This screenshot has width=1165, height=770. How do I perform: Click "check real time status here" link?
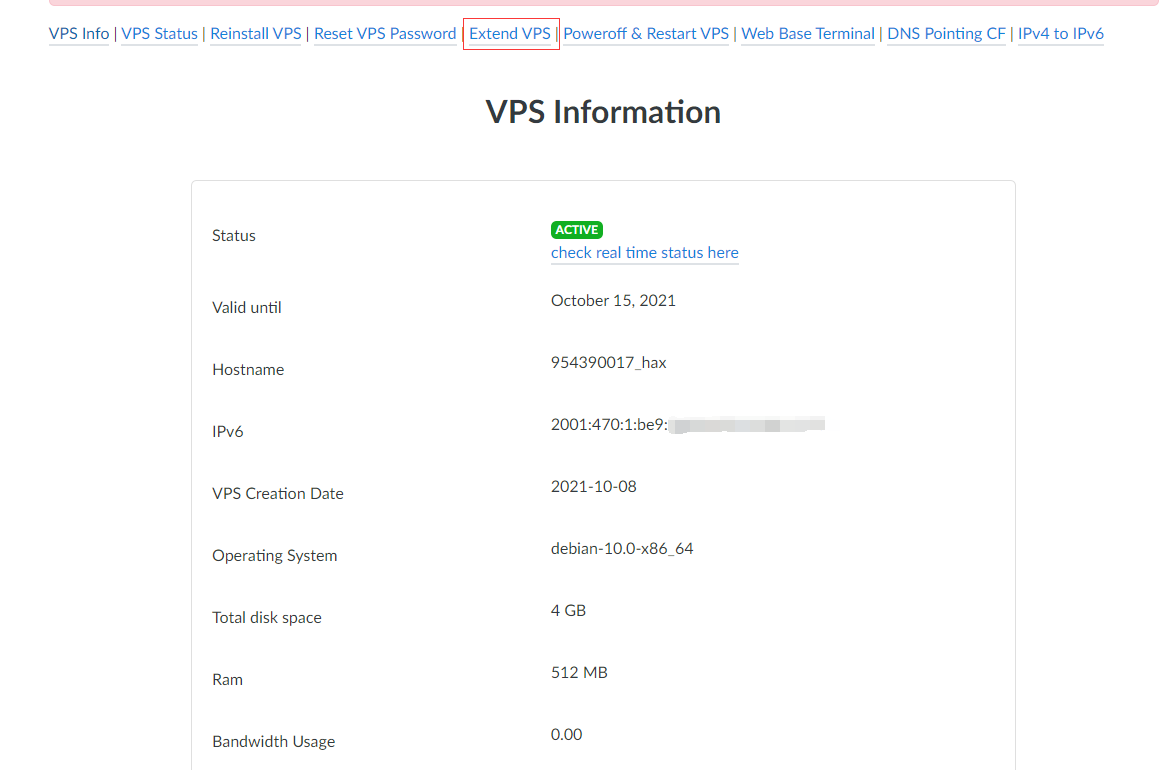point(645,253)
